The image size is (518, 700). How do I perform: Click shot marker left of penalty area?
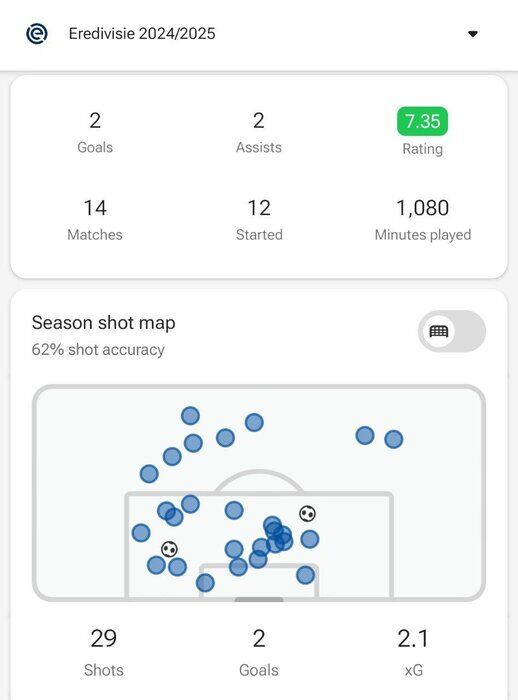(x=141, y=533)
